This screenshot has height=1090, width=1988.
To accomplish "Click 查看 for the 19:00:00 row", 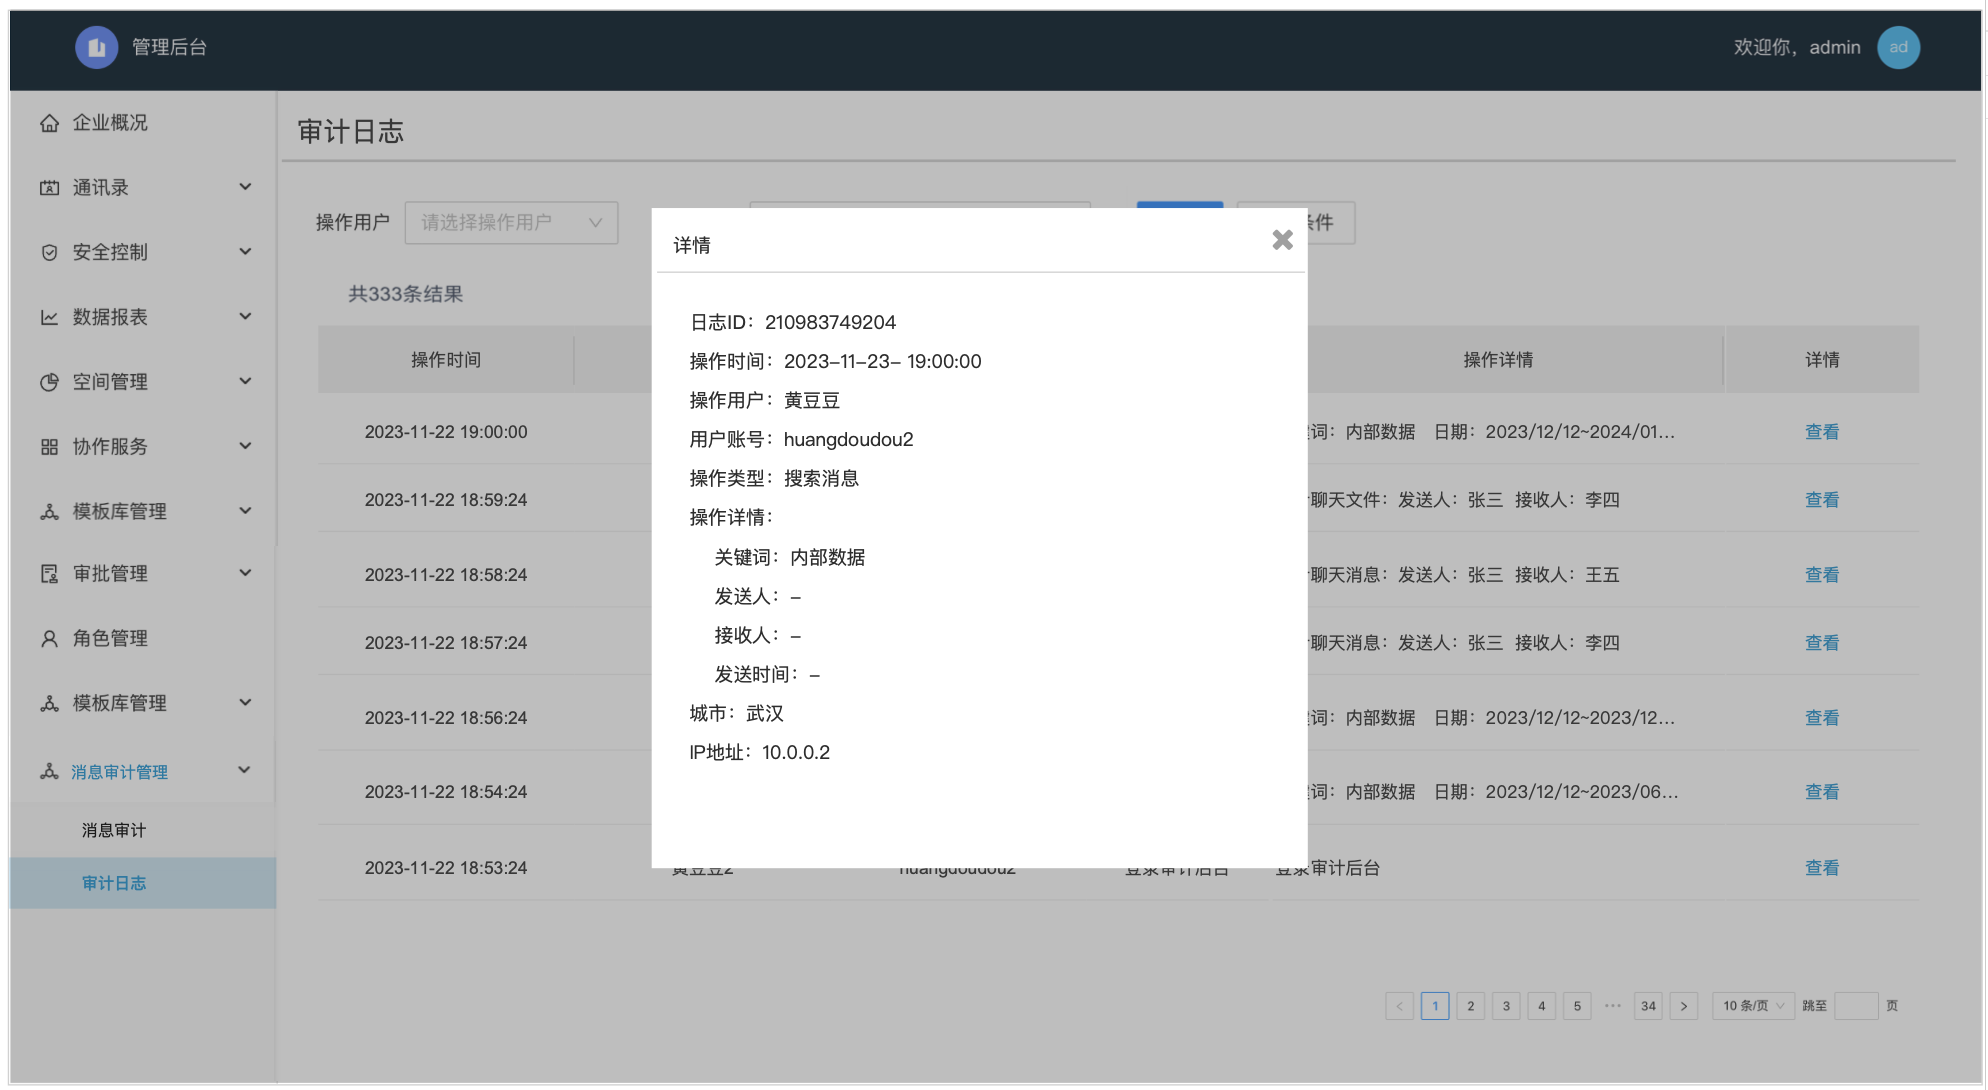I will [1821, 432].
